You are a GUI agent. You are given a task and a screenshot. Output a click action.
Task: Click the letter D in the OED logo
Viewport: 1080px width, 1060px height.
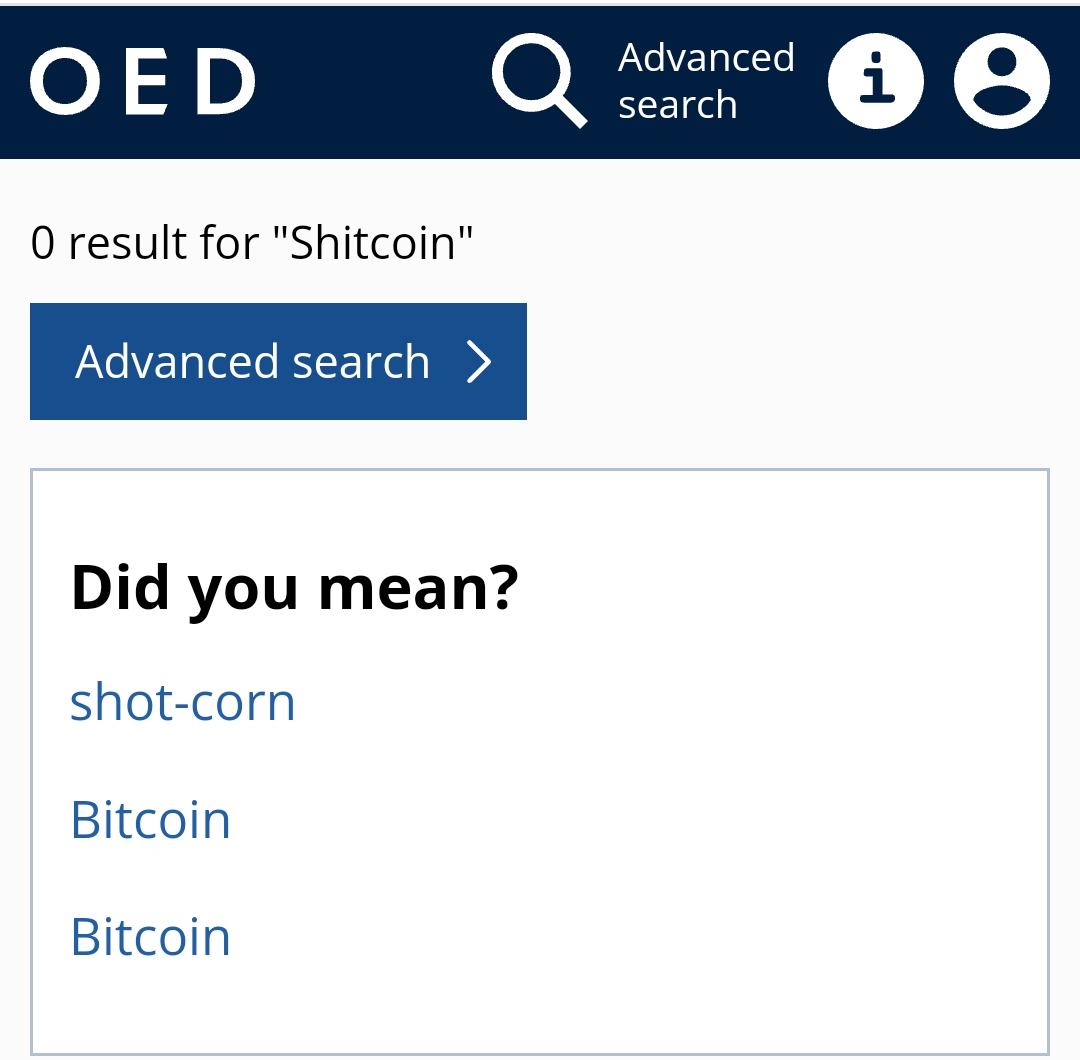point(225,82)
